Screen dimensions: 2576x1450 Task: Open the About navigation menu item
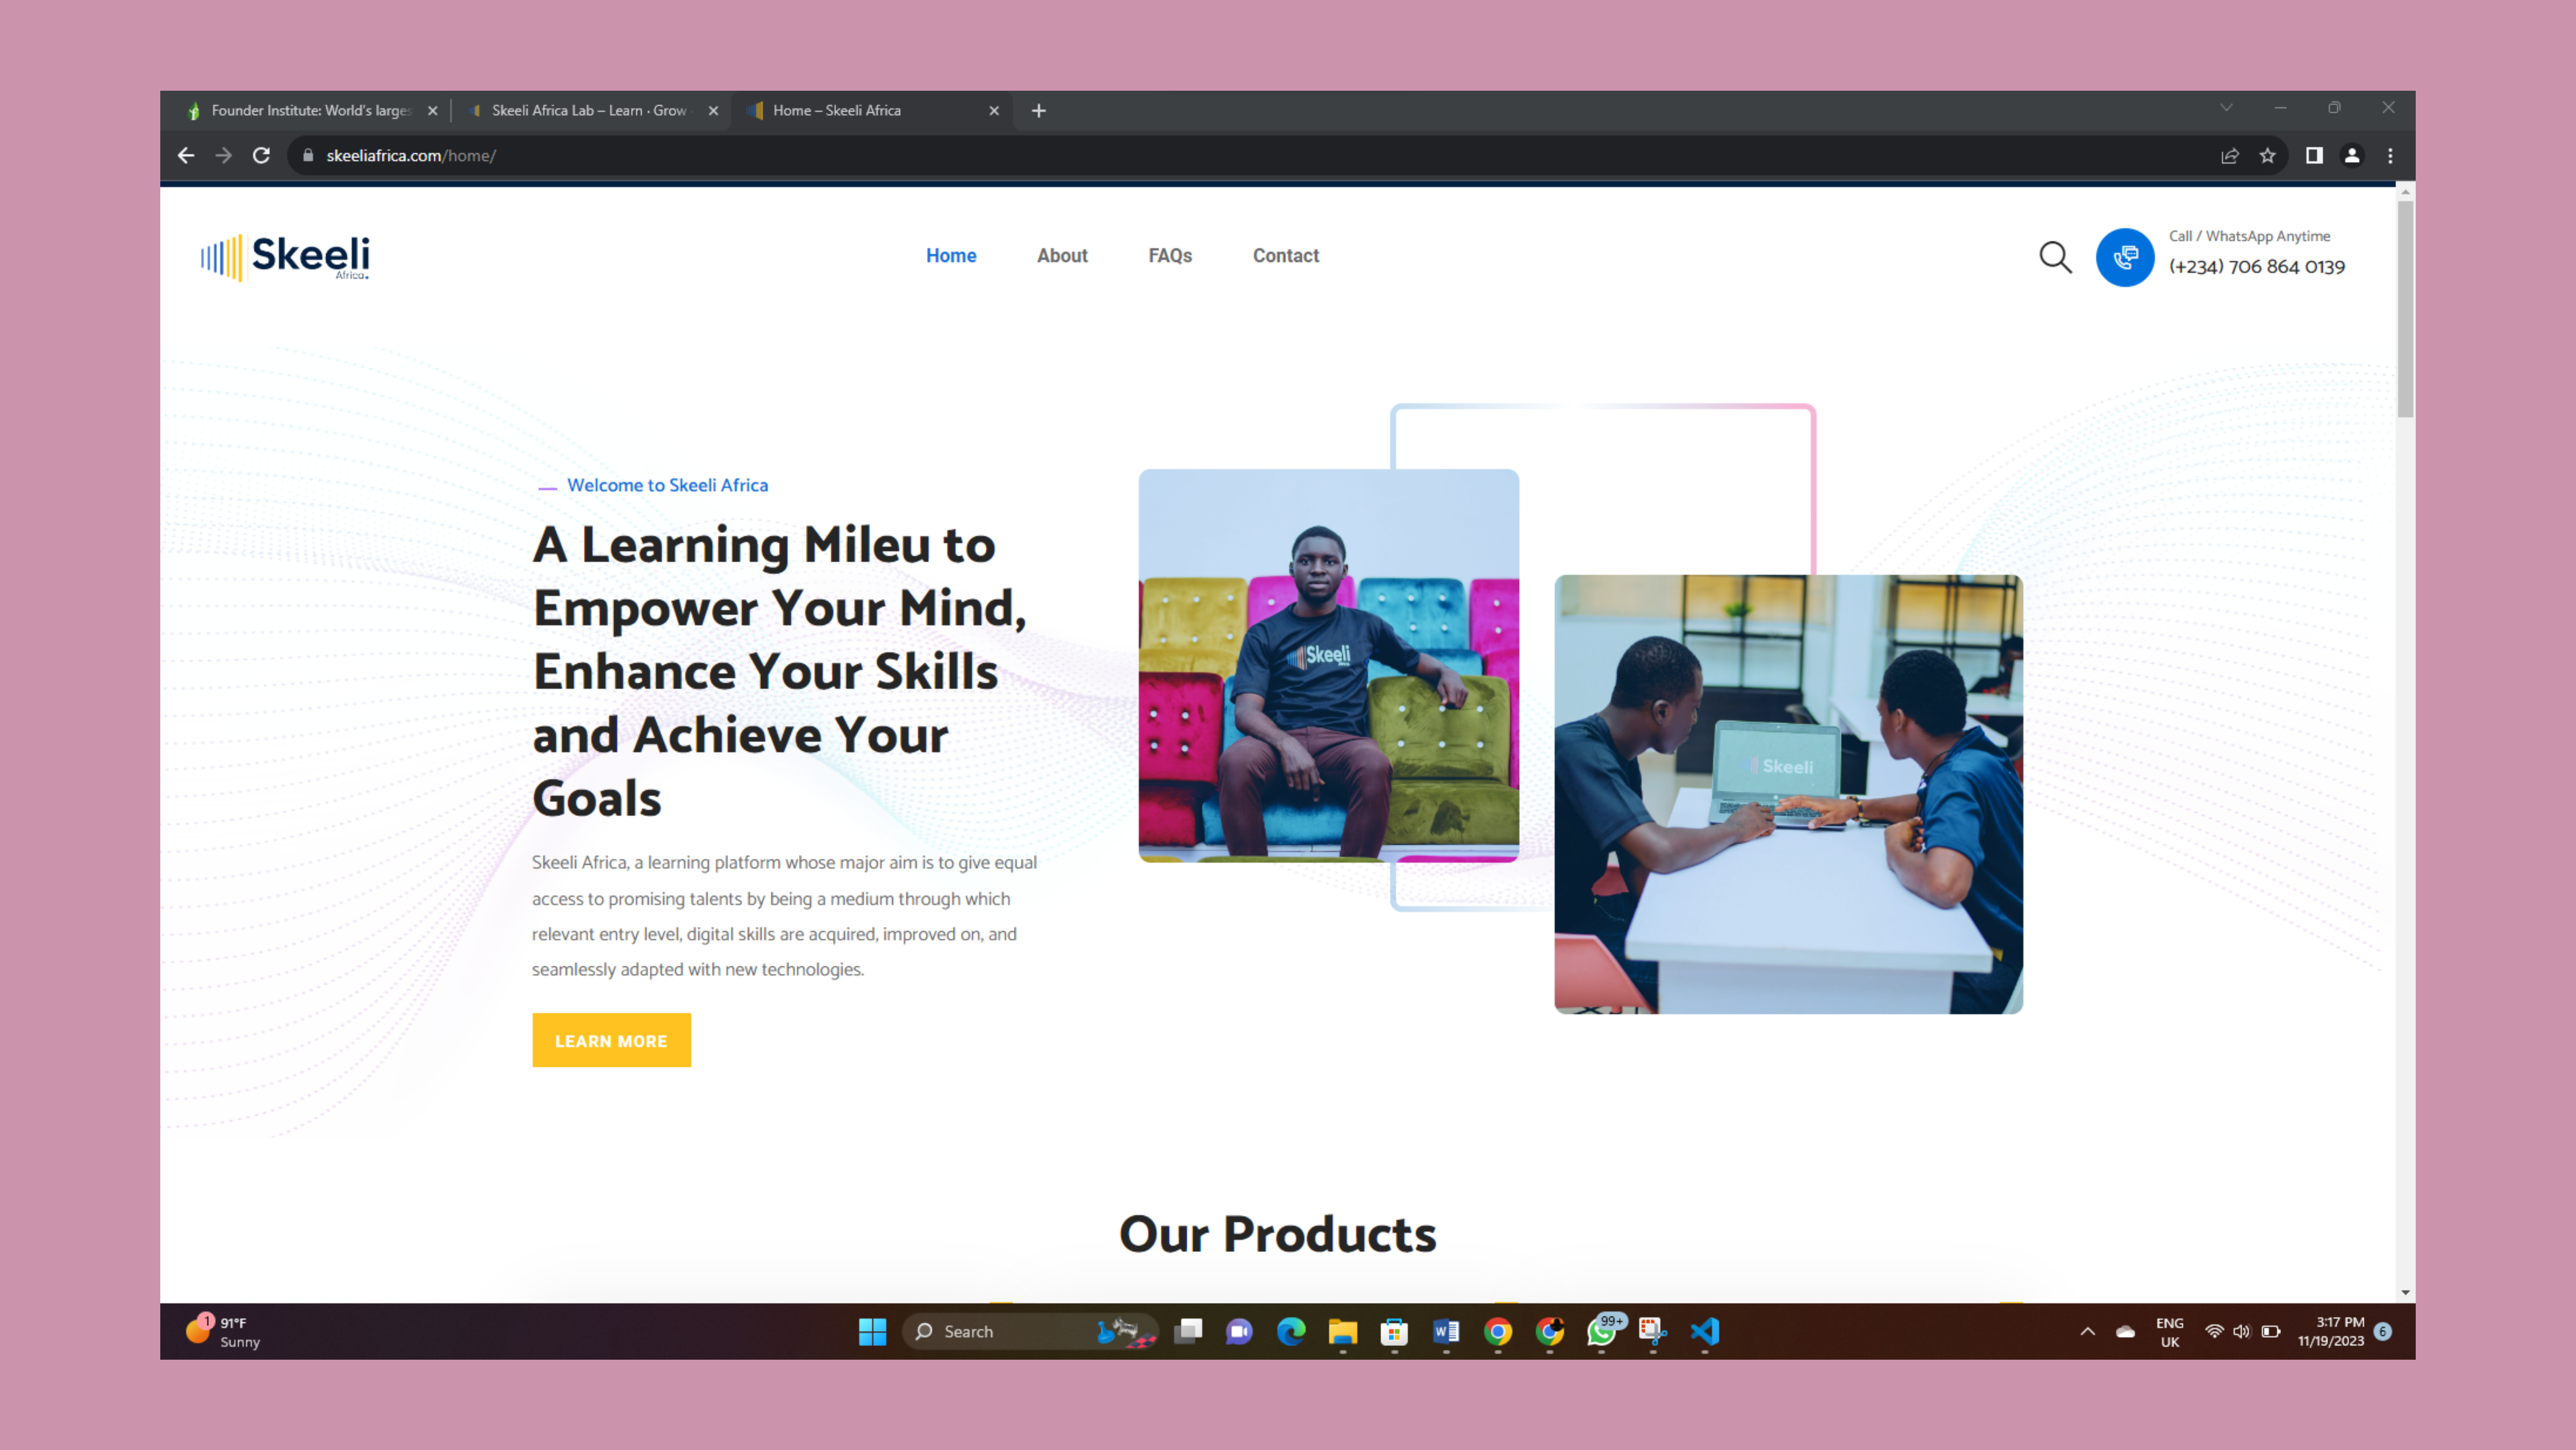(x=1061, y=256)
